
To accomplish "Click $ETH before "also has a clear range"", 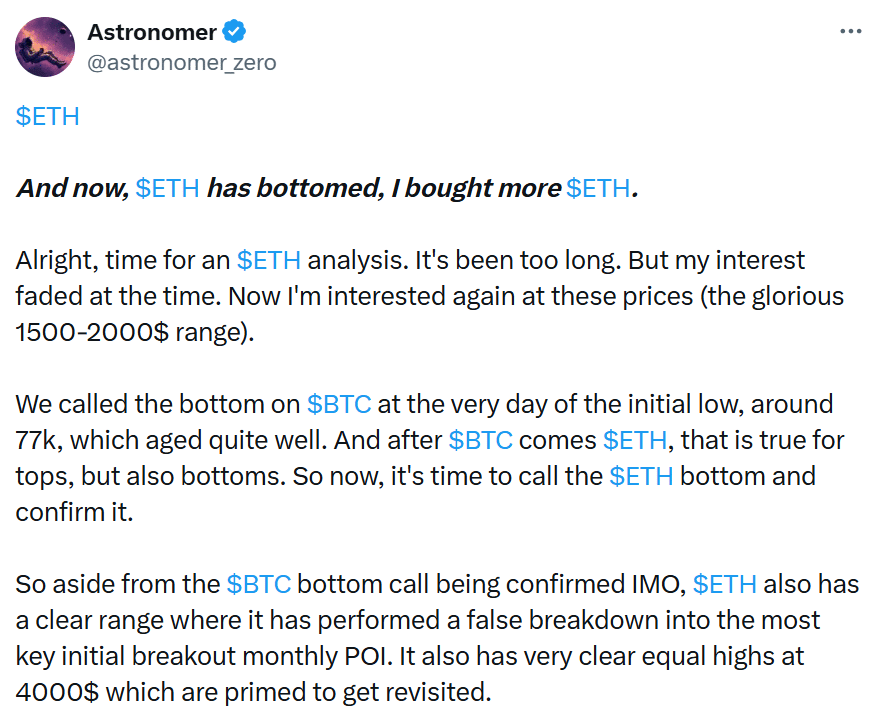I will coord(725,584).
